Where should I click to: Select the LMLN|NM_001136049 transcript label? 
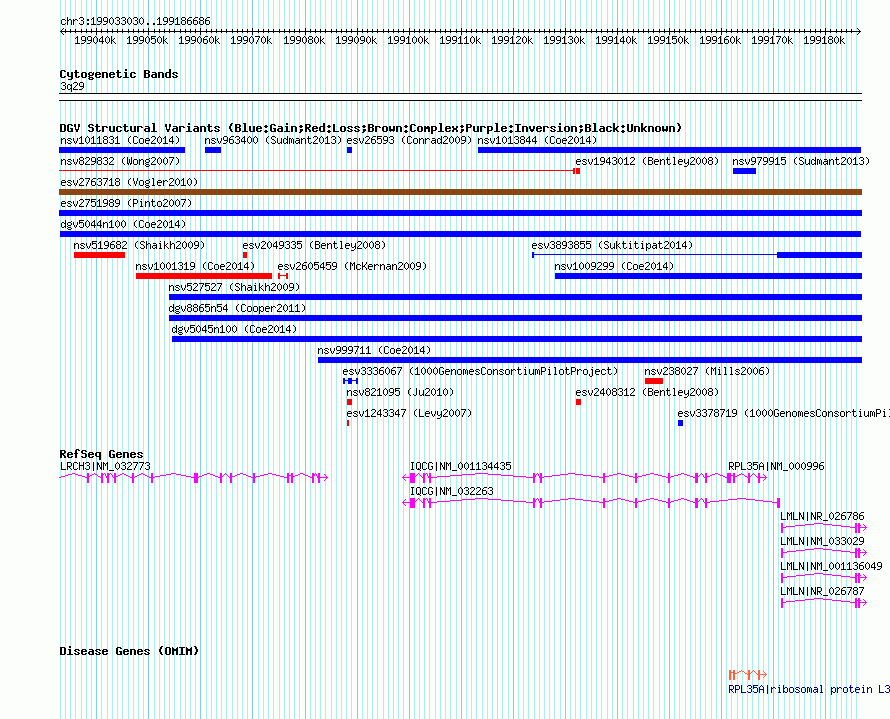click(x=831, y=566)
